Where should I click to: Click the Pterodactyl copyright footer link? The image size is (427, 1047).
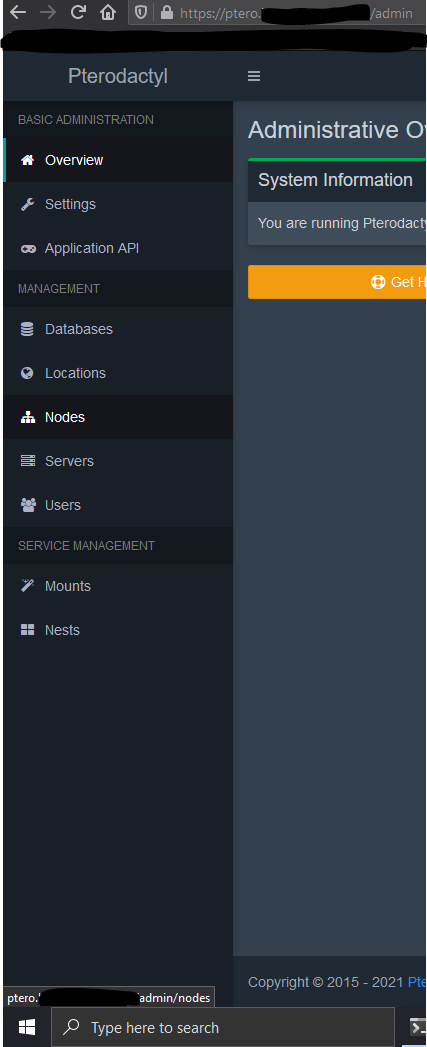(417, 982)
